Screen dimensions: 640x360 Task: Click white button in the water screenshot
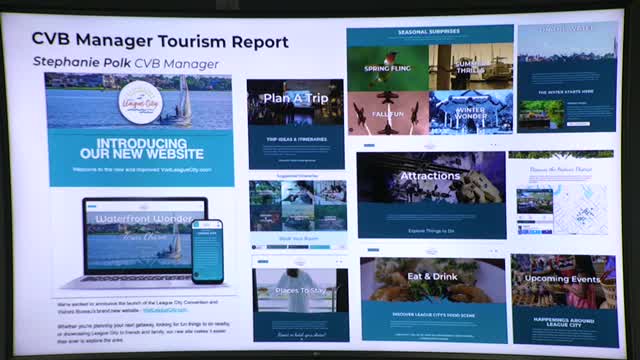(578, 124)
